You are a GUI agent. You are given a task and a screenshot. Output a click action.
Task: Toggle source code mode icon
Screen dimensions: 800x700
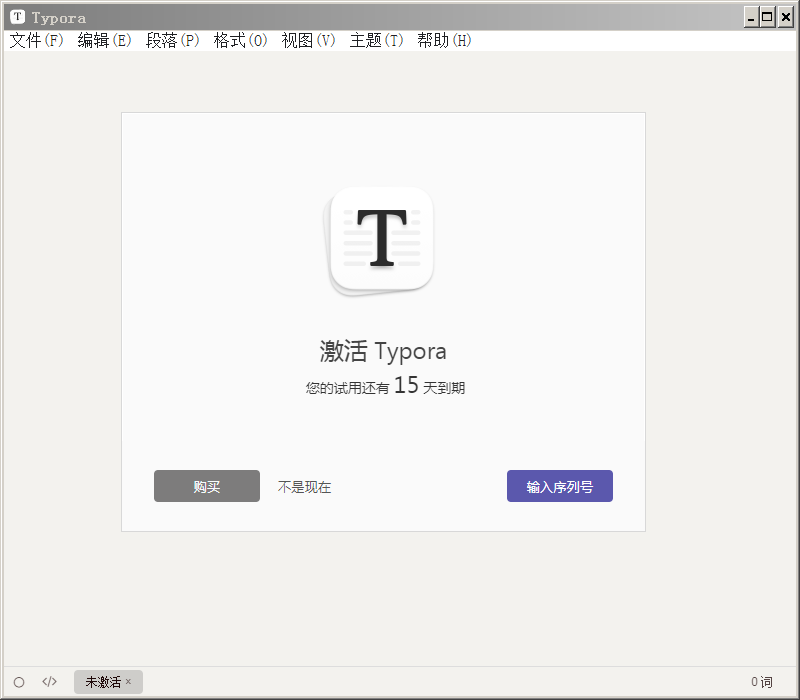click(49, 682)
